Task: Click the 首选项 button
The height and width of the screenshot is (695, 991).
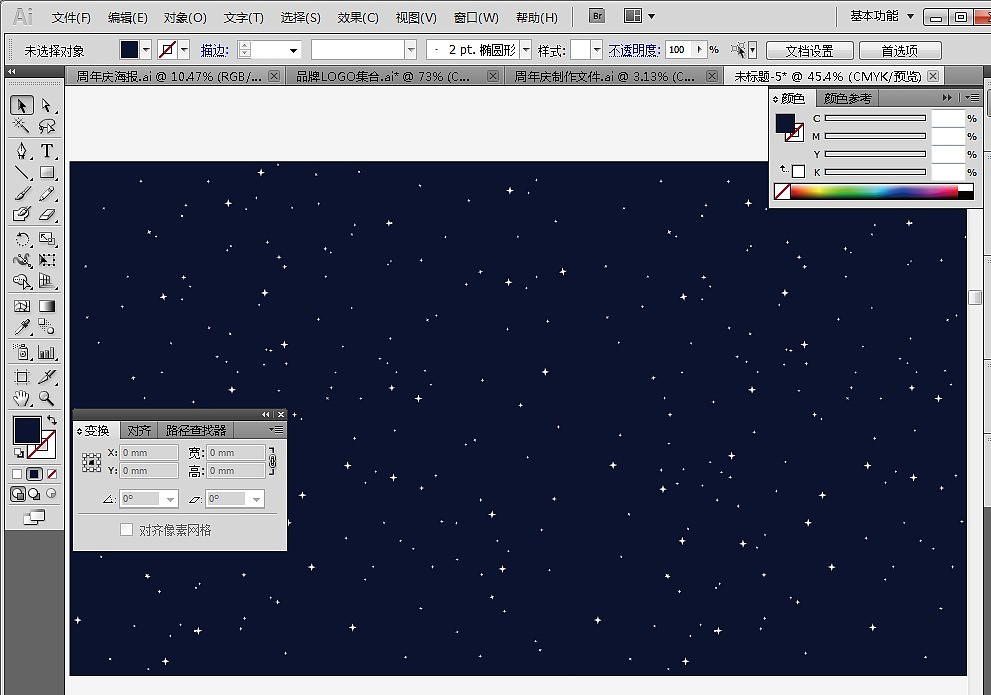Action: tap(900, 51)
